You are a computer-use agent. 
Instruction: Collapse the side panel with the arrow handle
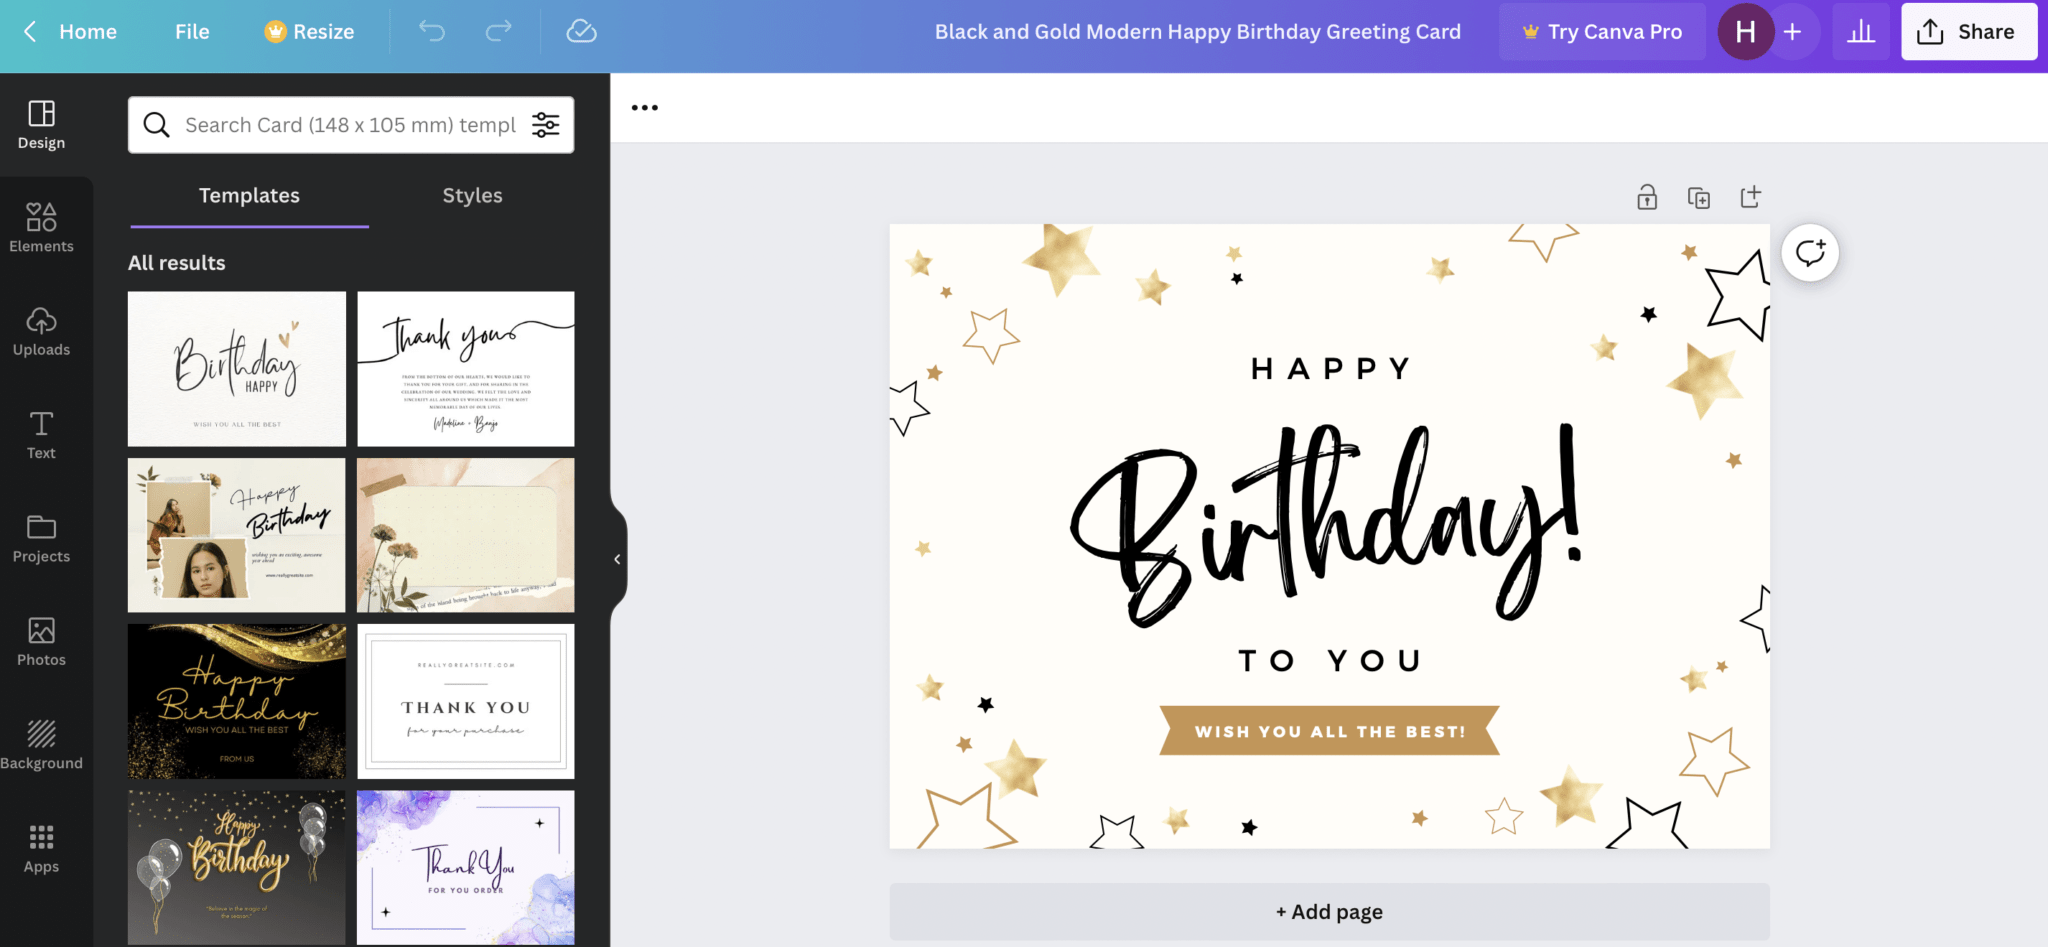coord(617,559)
